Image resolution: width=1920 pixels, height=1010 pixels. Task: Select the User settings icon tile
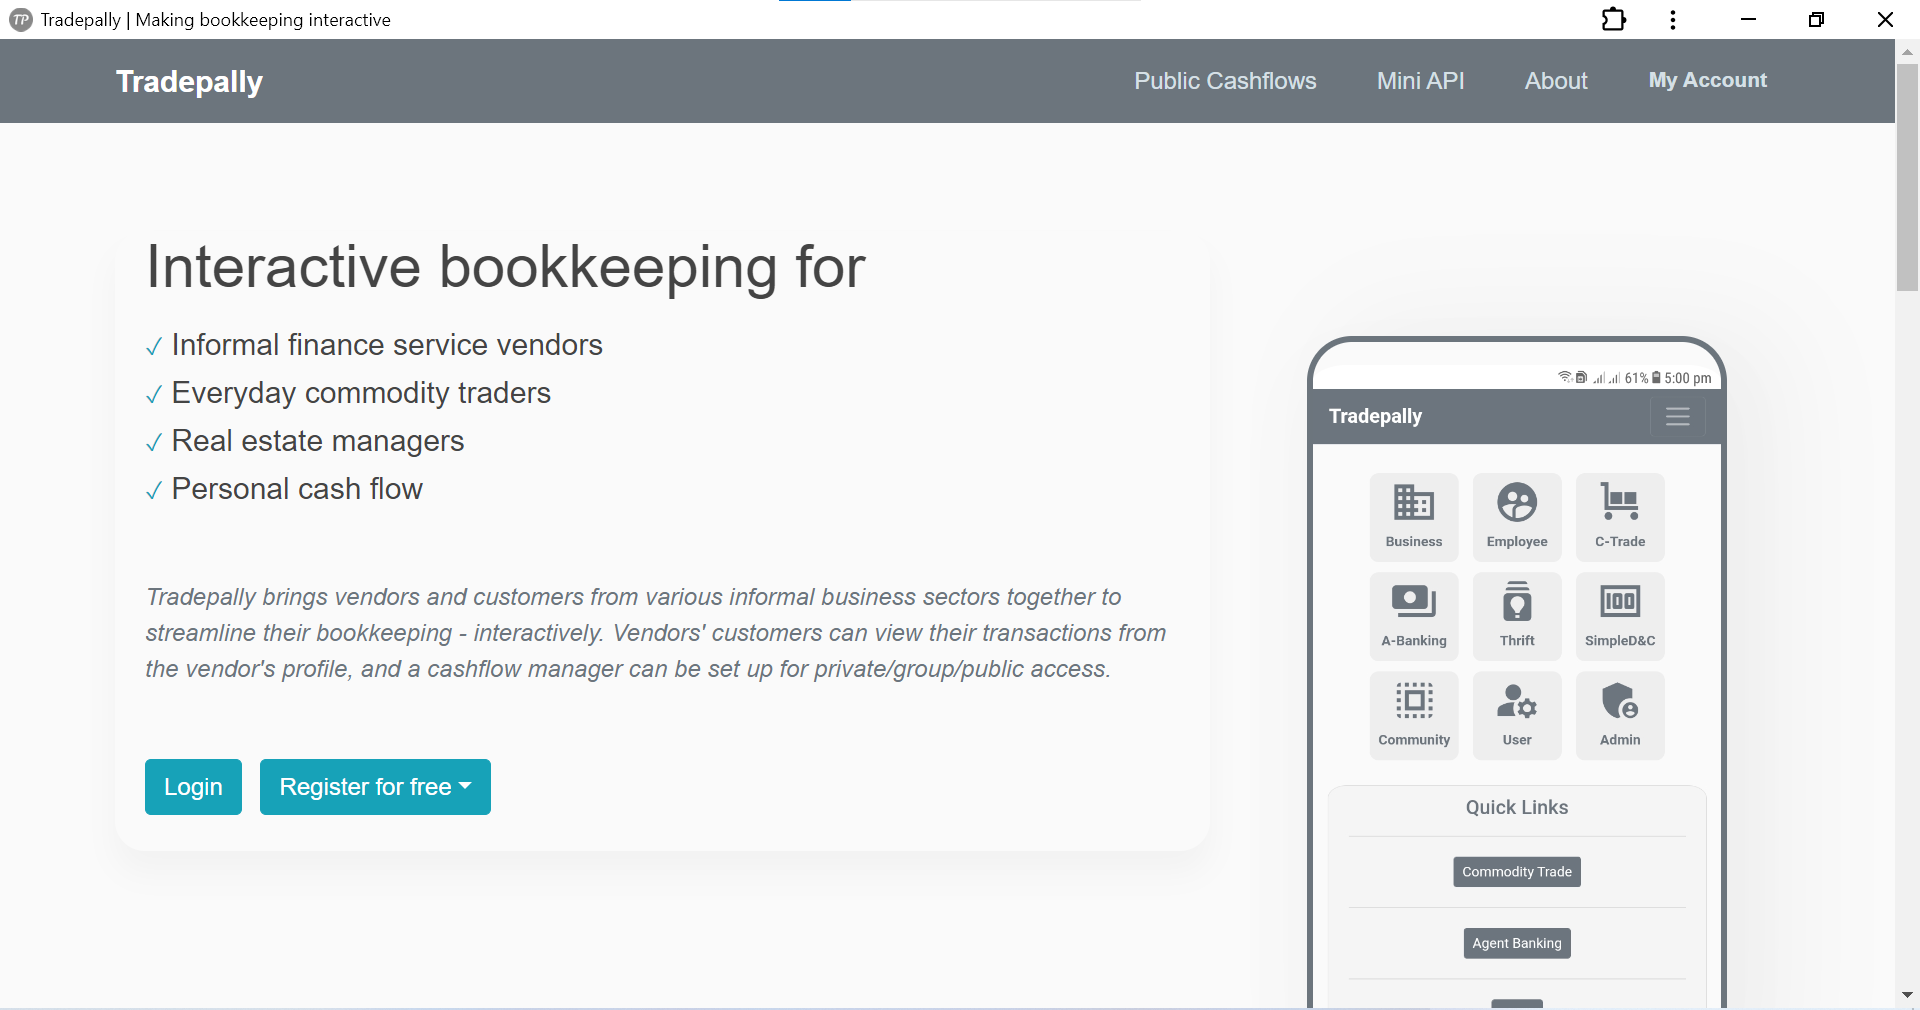1516,715
